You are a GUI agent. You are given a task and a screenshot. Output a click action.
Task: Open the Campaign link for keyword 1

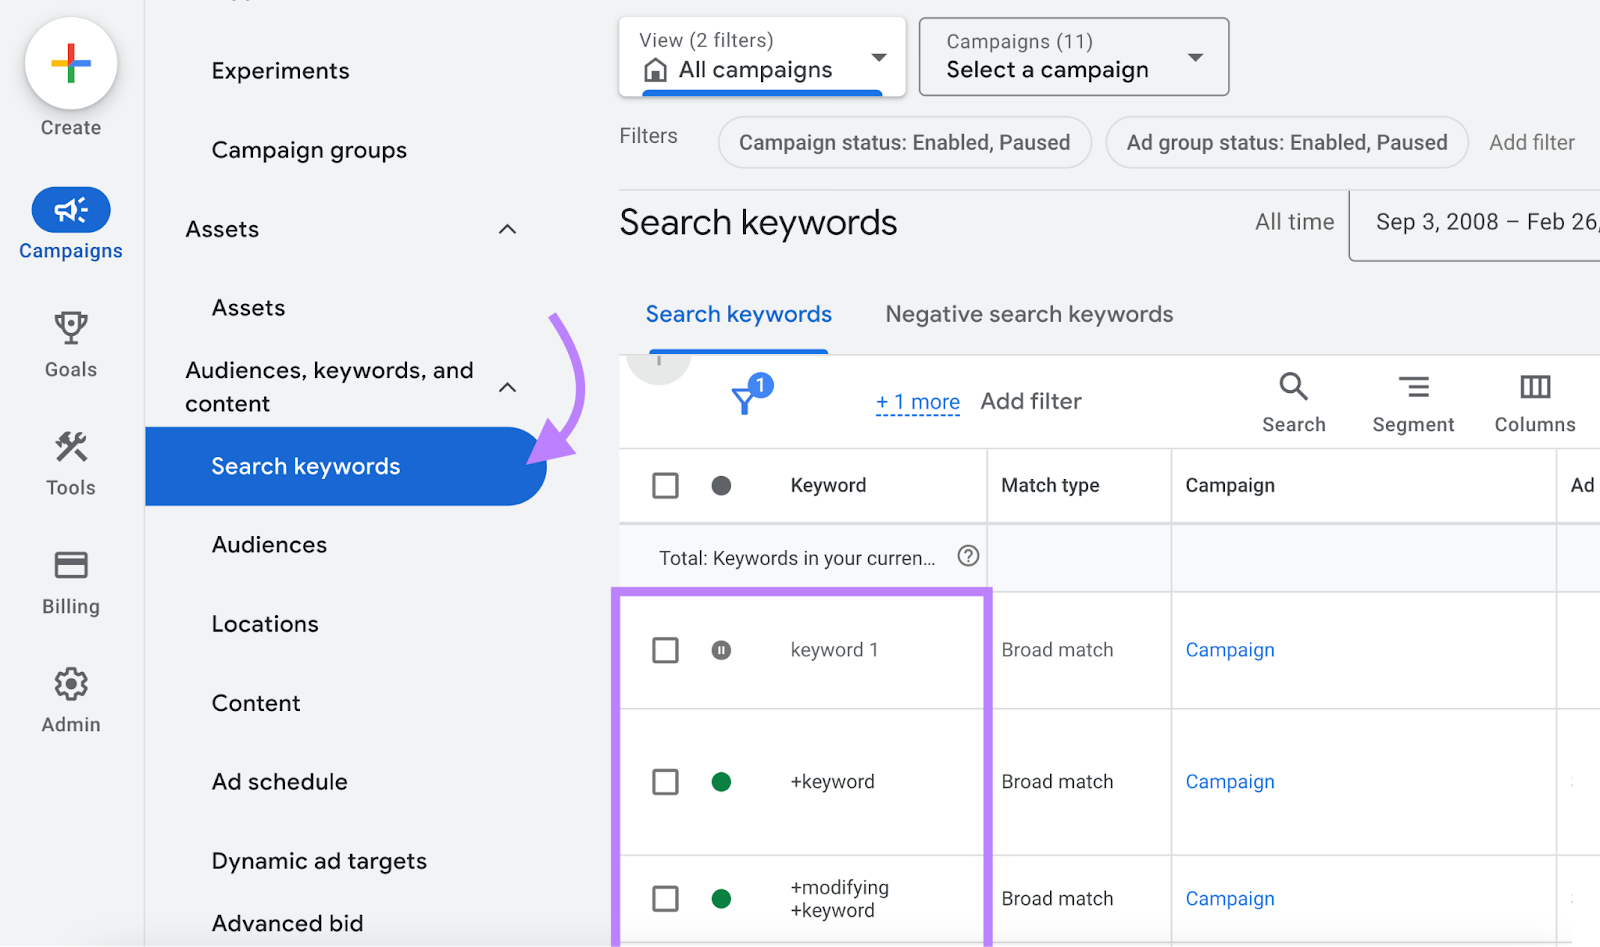click(x=1229, y=649)
